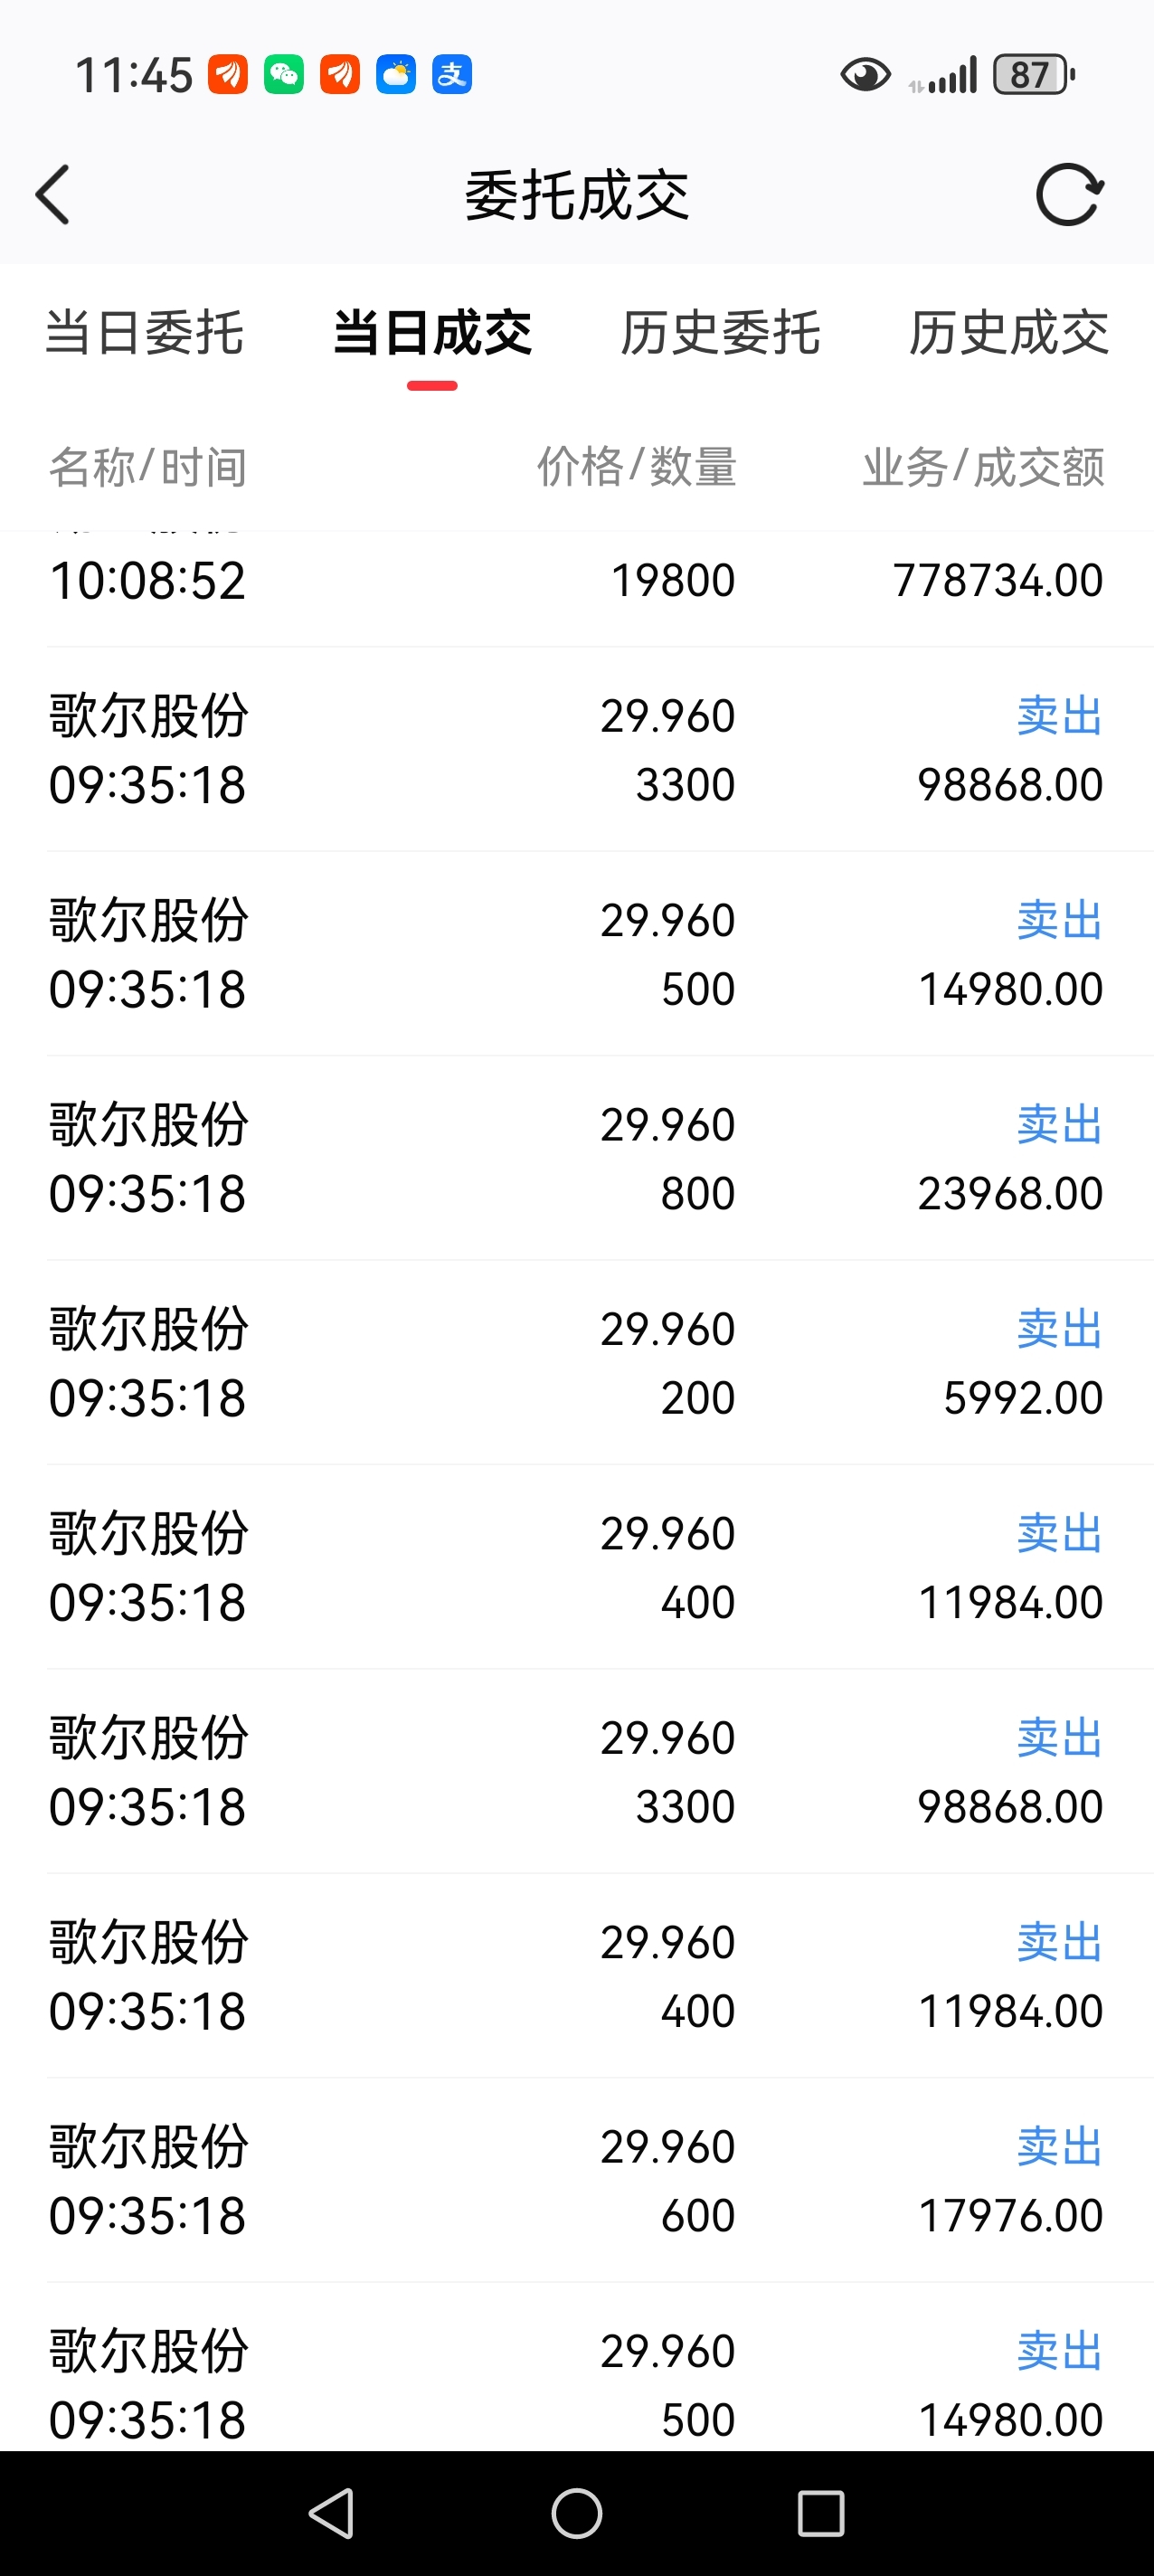Tap the weather notification icon in status bar
Viewport: 1154px width, 2576px height.
pos(396,75)
